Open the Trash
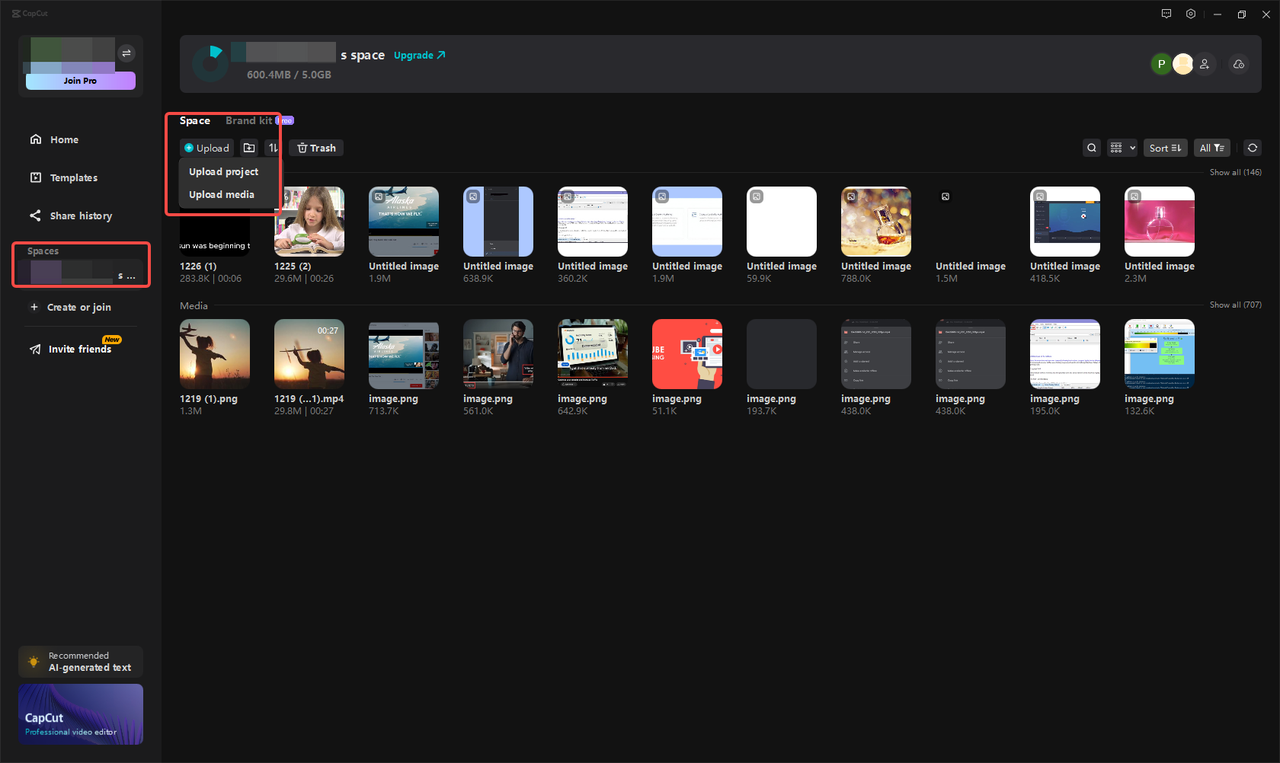Screen dimensions: 1280x763 (x=315, y=147)
